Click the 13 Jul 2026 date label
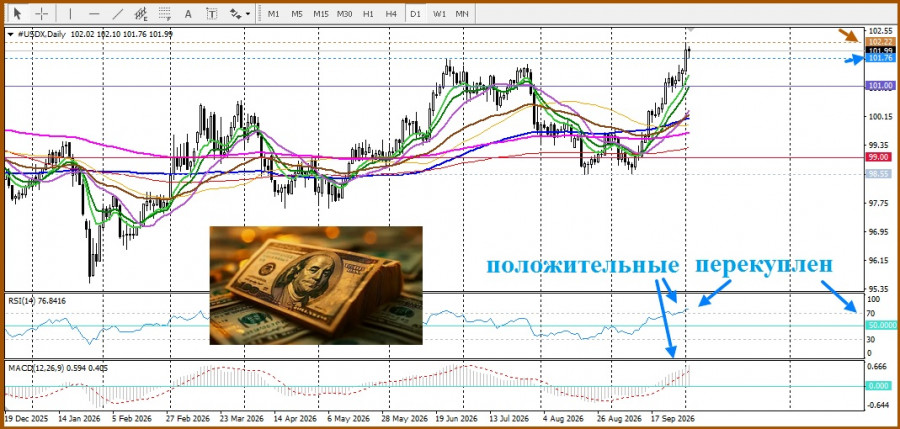Viewport: 900px width, 429px height. point(510,419)
